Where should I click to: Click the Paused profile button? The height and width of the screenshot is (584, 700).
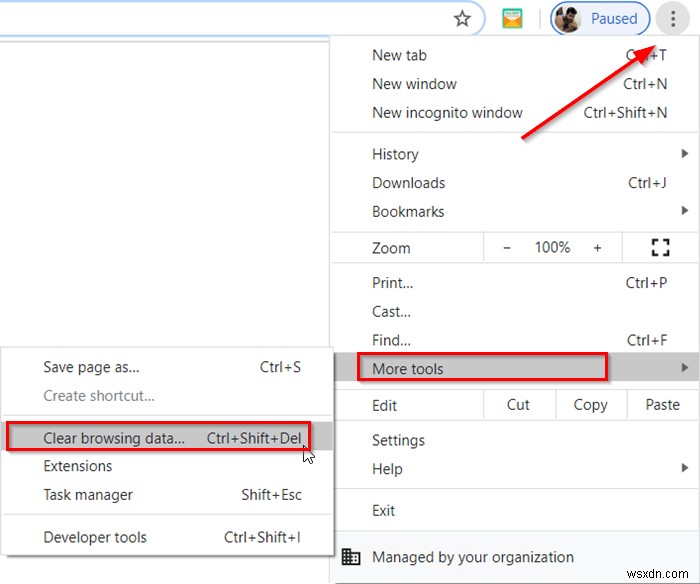pyautogui.click(x=600, y=19)
